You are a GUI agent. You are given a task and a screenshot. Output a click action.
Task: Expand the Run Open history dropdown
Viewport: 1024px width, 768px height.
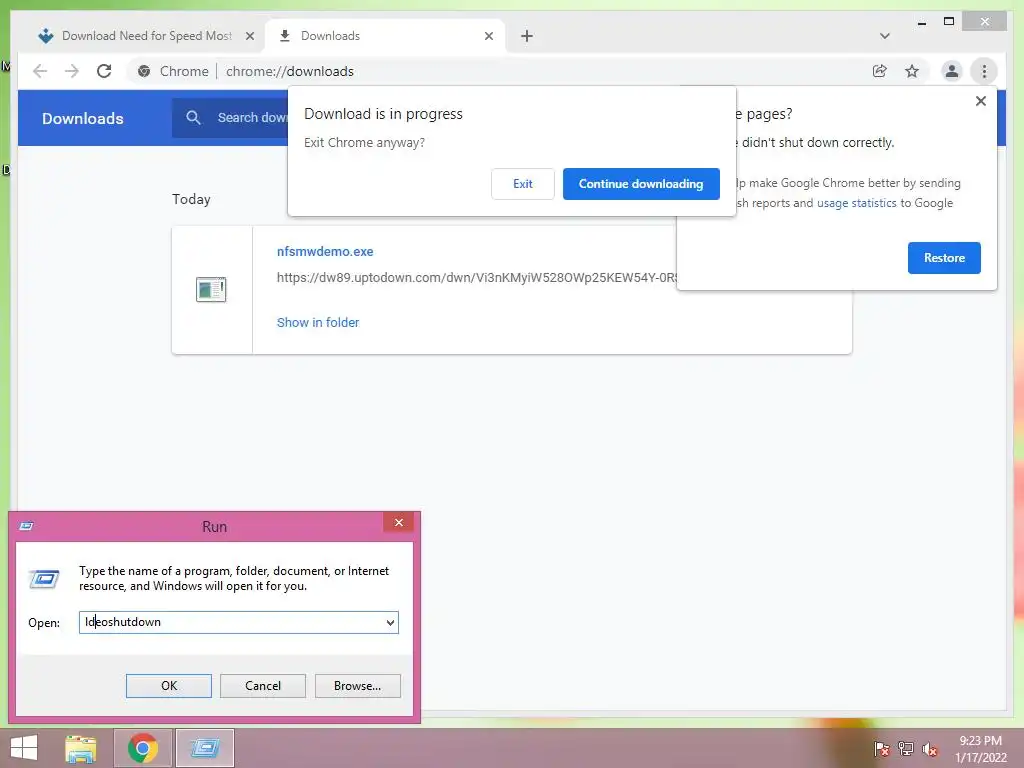coord(390,622)
